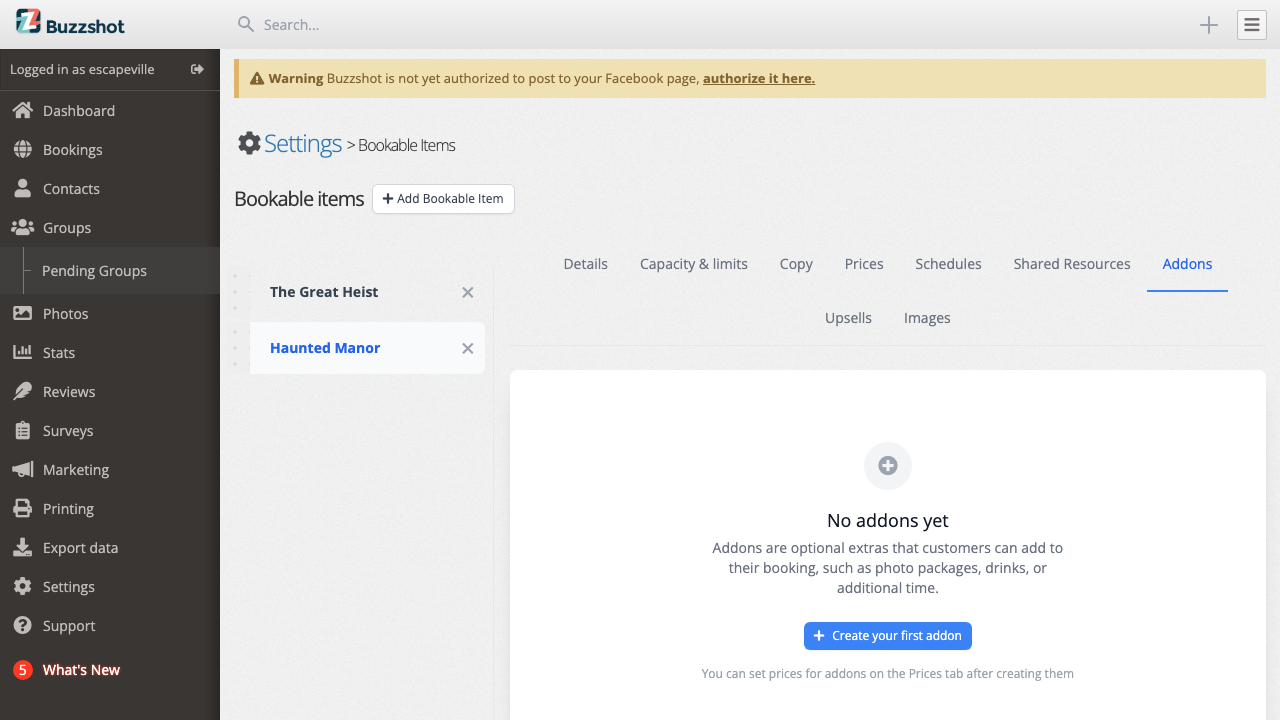Open Bookings in sidebar
Screen dimensions: 1280x720
pyautogui.click(x=73, y=150)
